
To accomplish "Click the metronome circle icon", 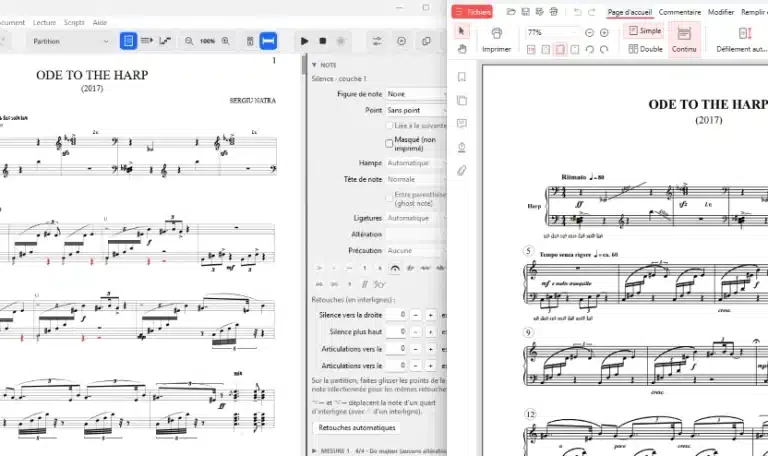I will pos(401,41).
